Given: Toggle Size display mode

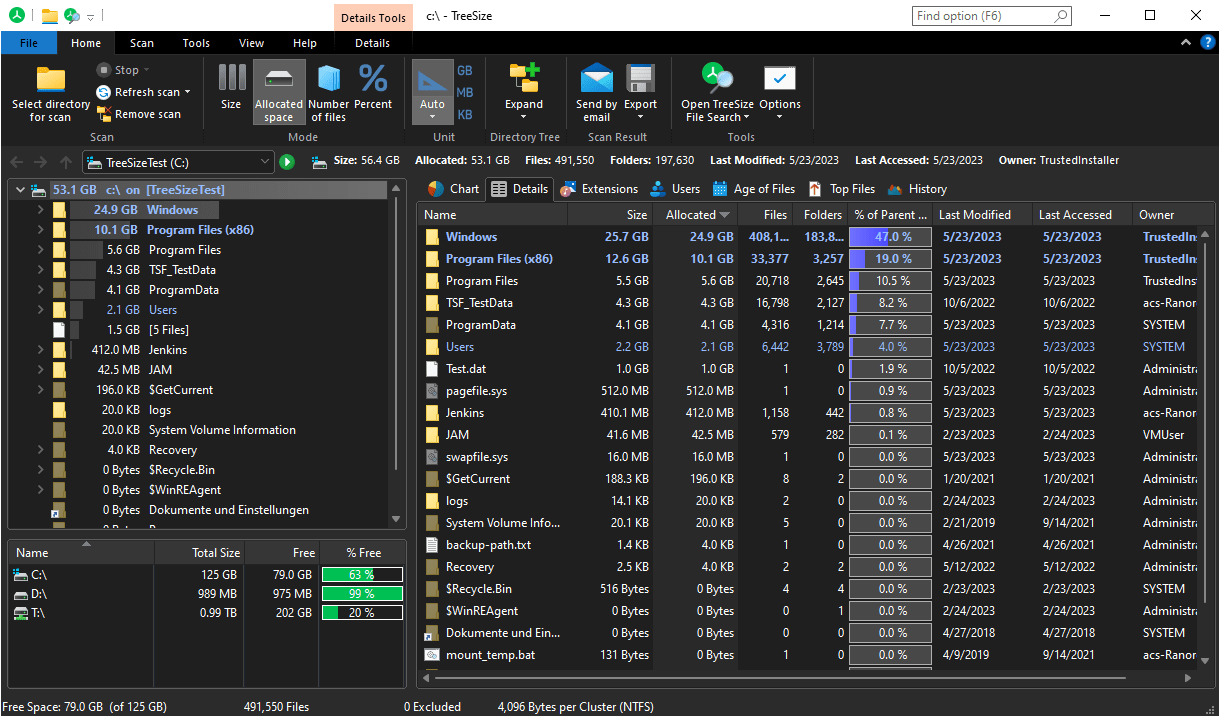Looking at the screenshot, I should [231, 92].
